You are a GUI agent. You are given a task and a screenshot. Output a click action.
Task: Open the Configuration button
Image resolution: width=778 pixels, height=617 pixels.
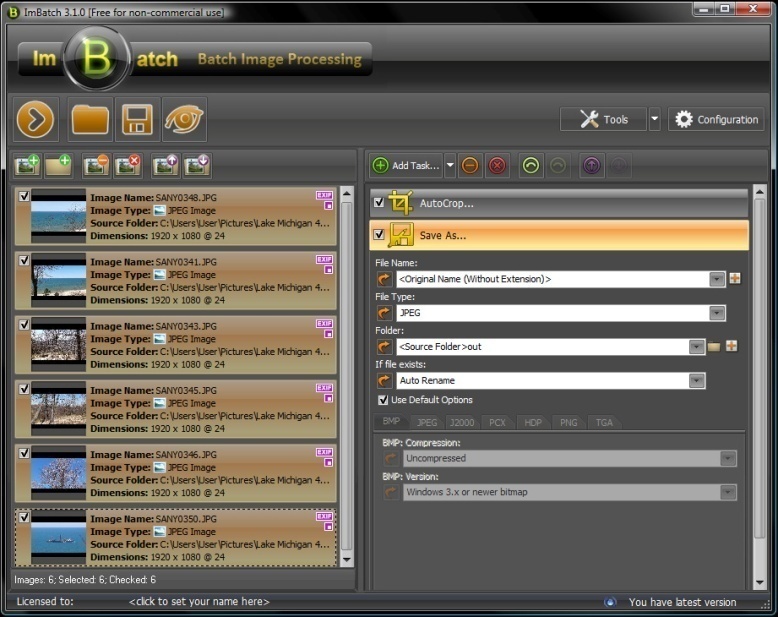716,120
